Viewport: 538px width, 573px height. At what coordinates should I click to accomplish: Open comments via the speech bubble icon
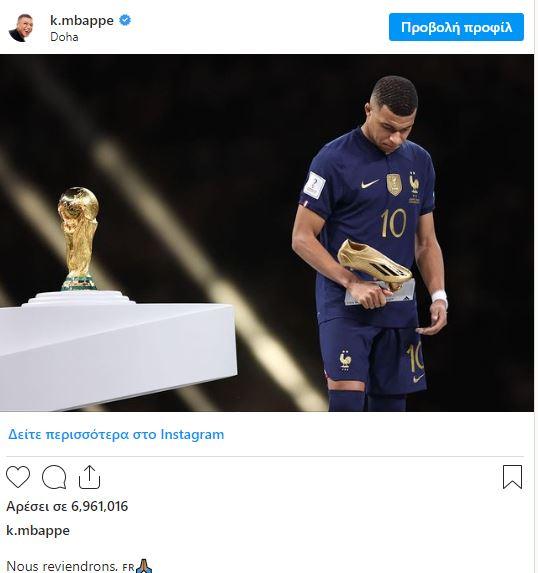(x=54, y=477)
